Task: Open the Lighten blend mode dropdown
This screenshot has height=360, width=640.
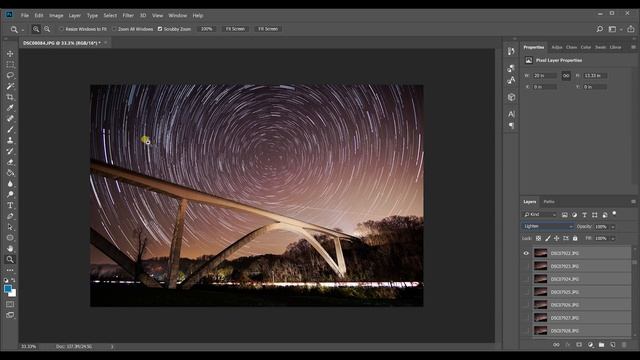Action: point(548,226)
